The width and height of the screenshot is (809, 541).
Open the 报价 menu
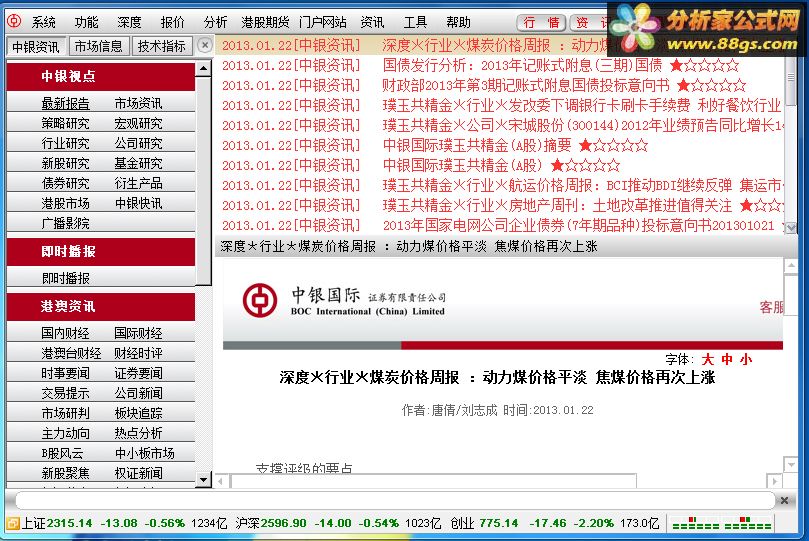[x=172, y=22]
